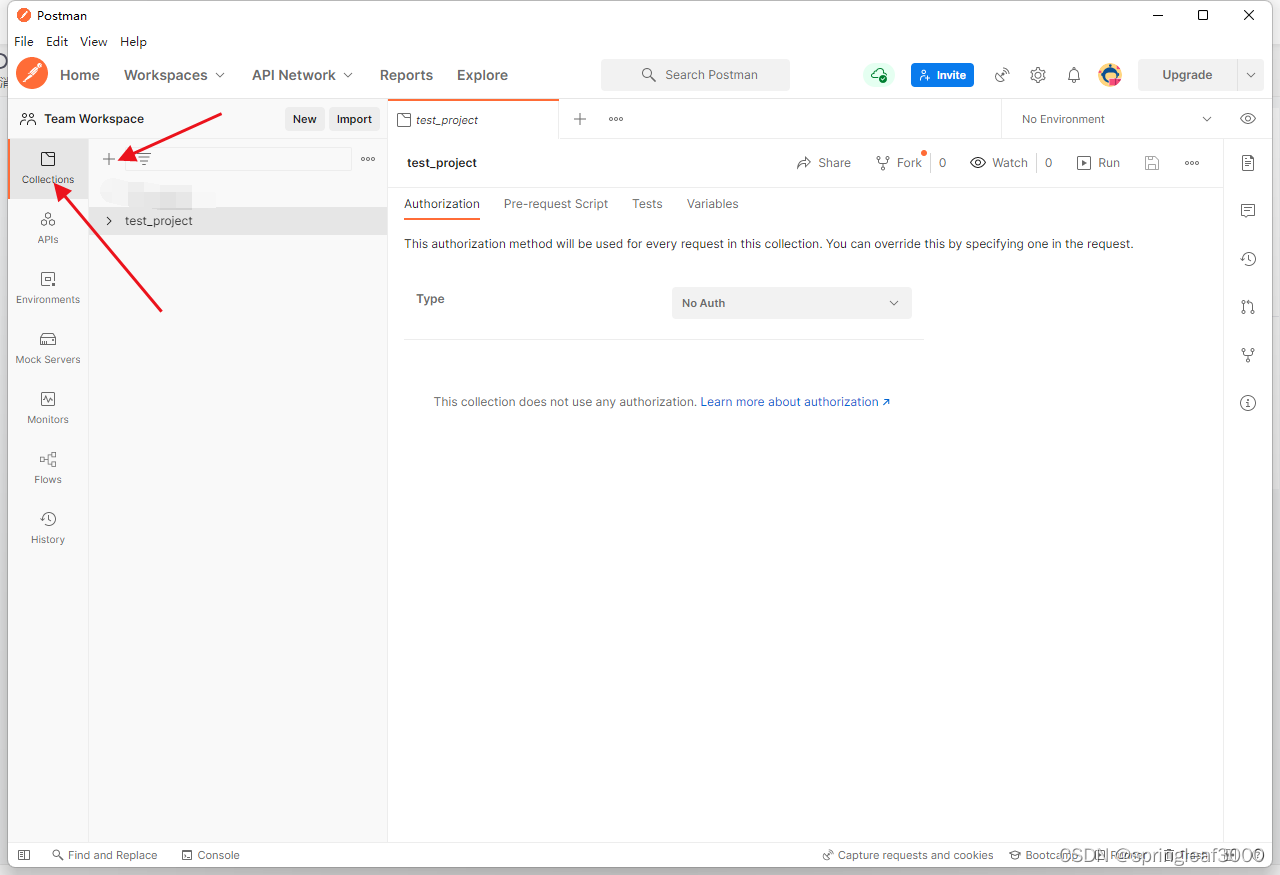Open the Console in the status bar
Viewport: 1280px width, 875px height.
[x=211, y=855]
